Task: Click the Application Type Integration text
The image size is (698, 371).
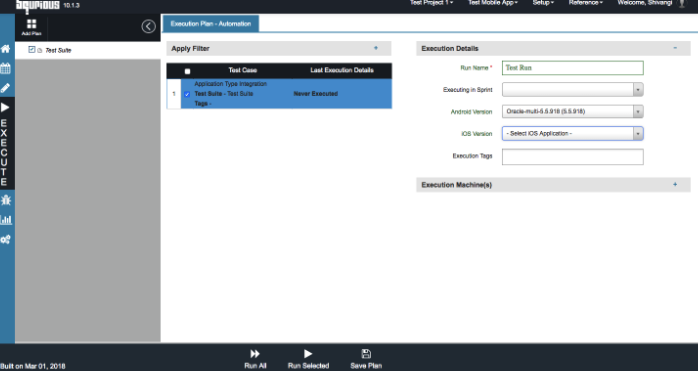Action: click(x=231, y=84)
